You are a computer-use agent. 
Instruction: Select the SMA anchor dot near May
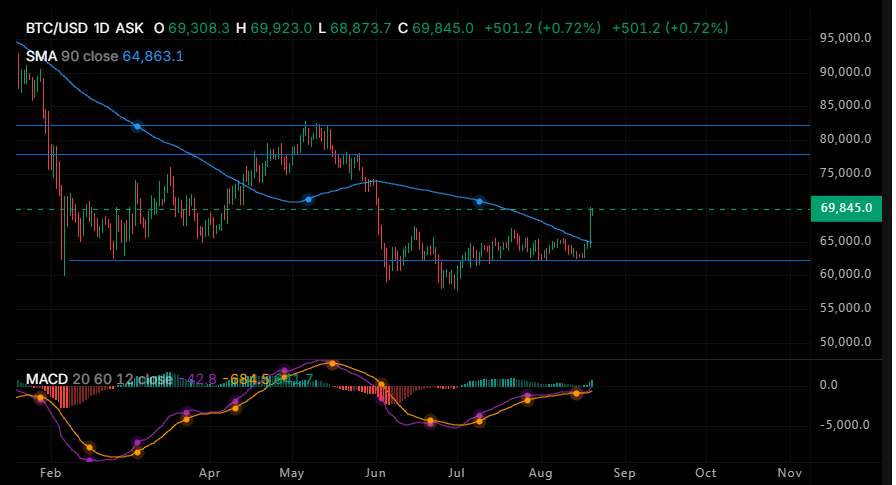click(309, 199)
